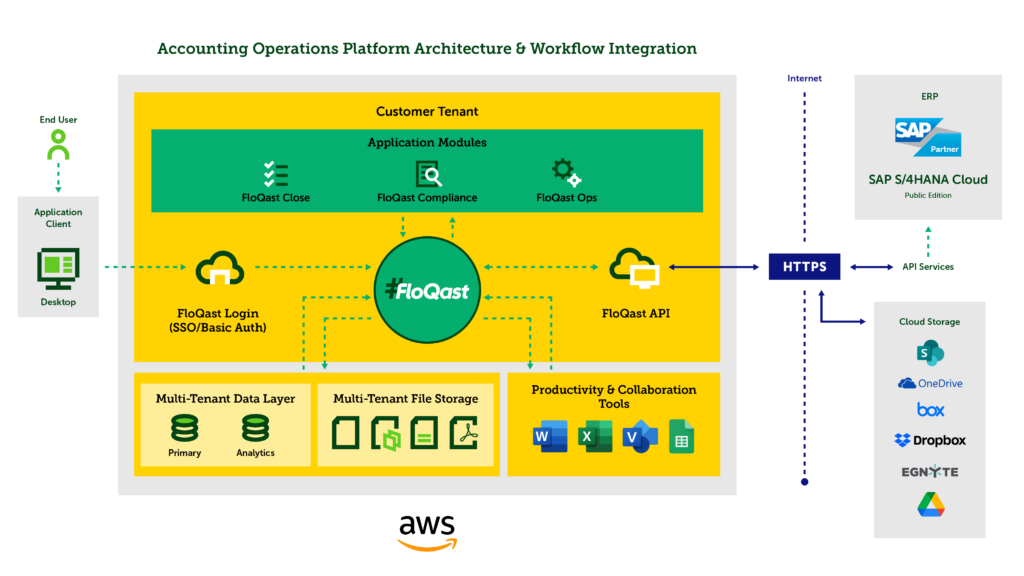
Task: Select the blank document file icon
Action: (345, 433)
